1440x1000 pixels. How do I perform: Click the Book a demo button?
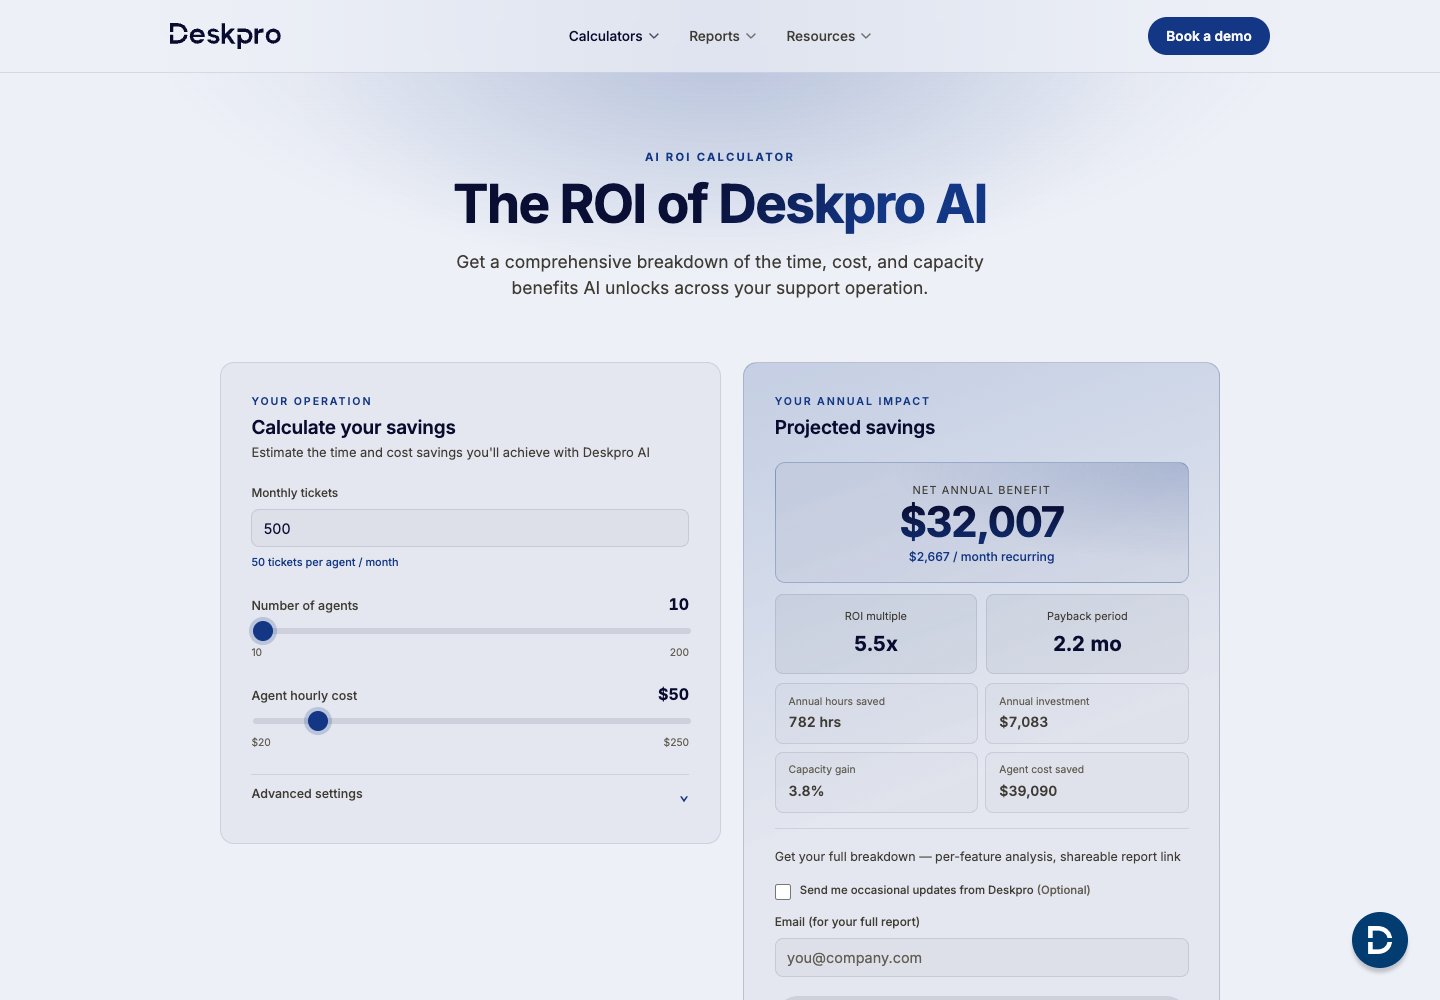(x=1208, y=36)
